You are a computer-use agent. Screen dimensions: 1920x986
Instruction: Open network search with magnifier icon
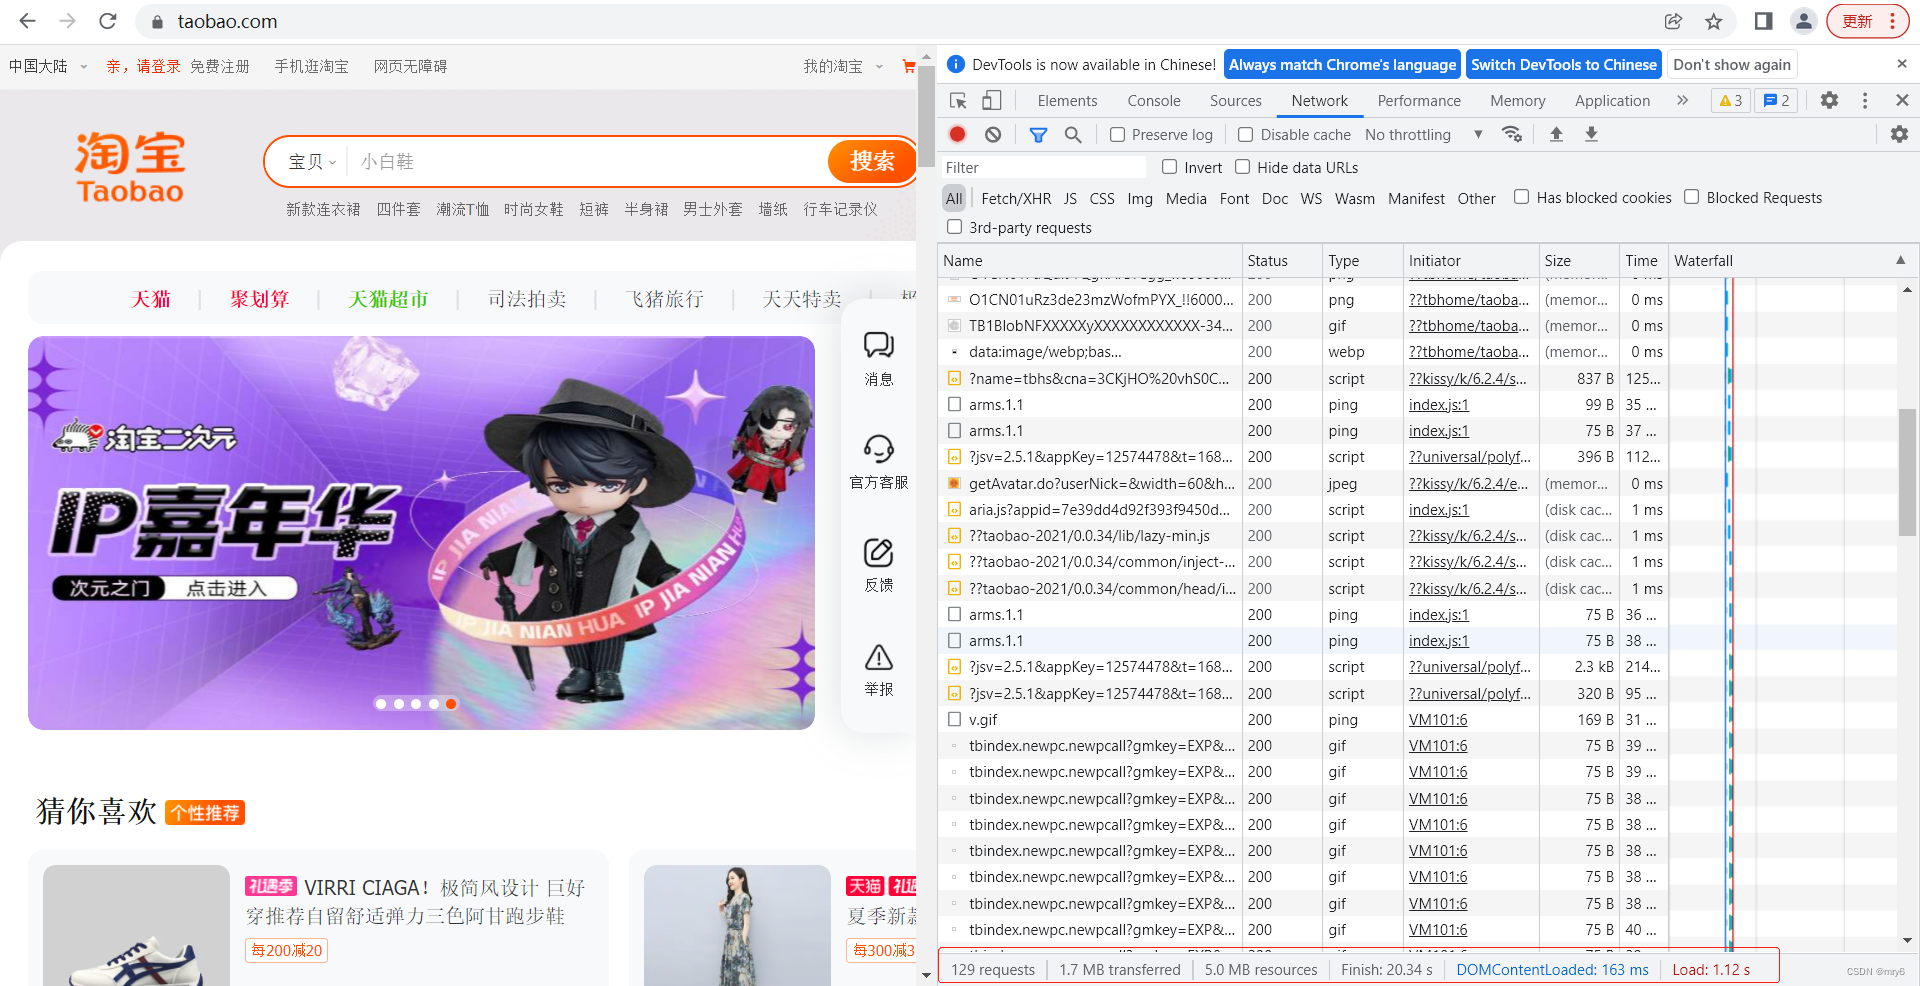pos(1073,134)
